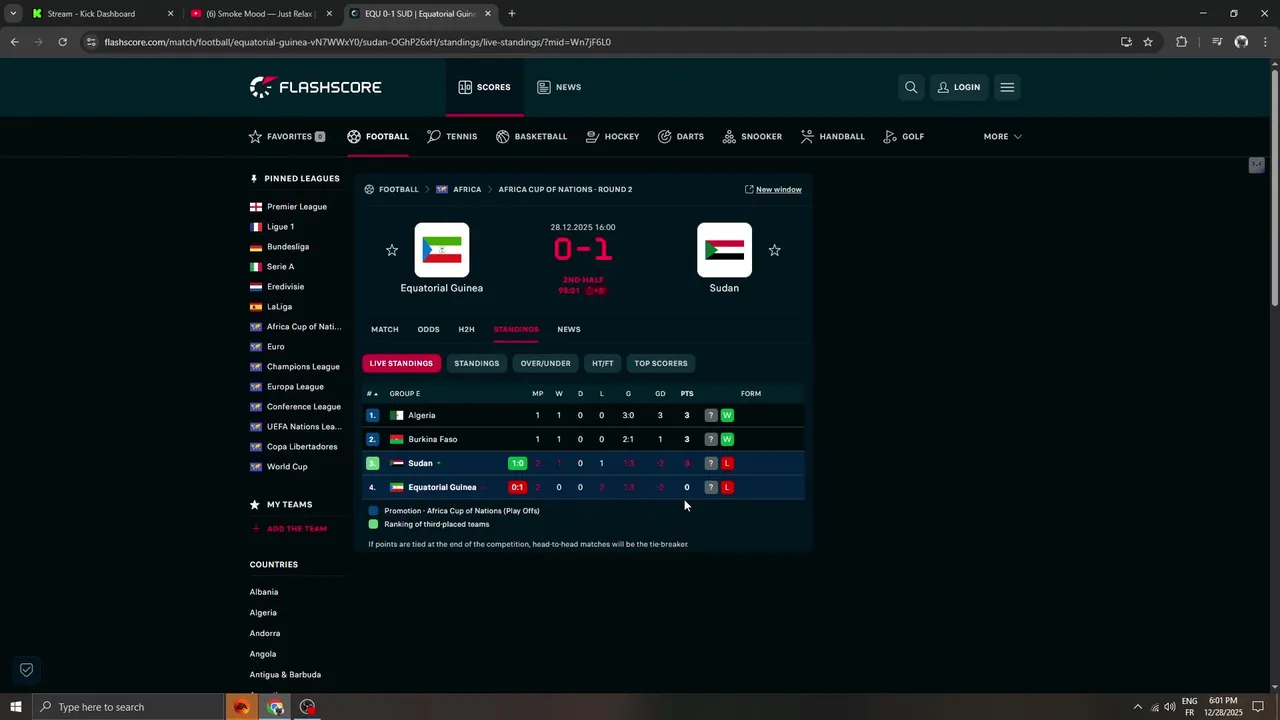
Task: Select the HT/FT filter
Action: (602, 363)
